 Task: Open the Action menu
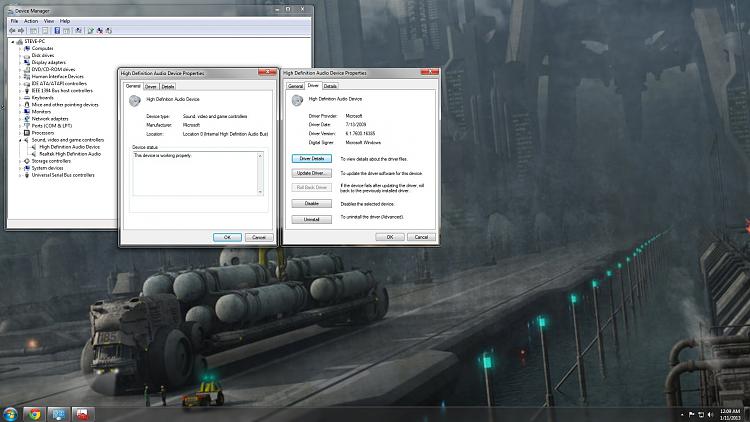click(x=31, y=21)
